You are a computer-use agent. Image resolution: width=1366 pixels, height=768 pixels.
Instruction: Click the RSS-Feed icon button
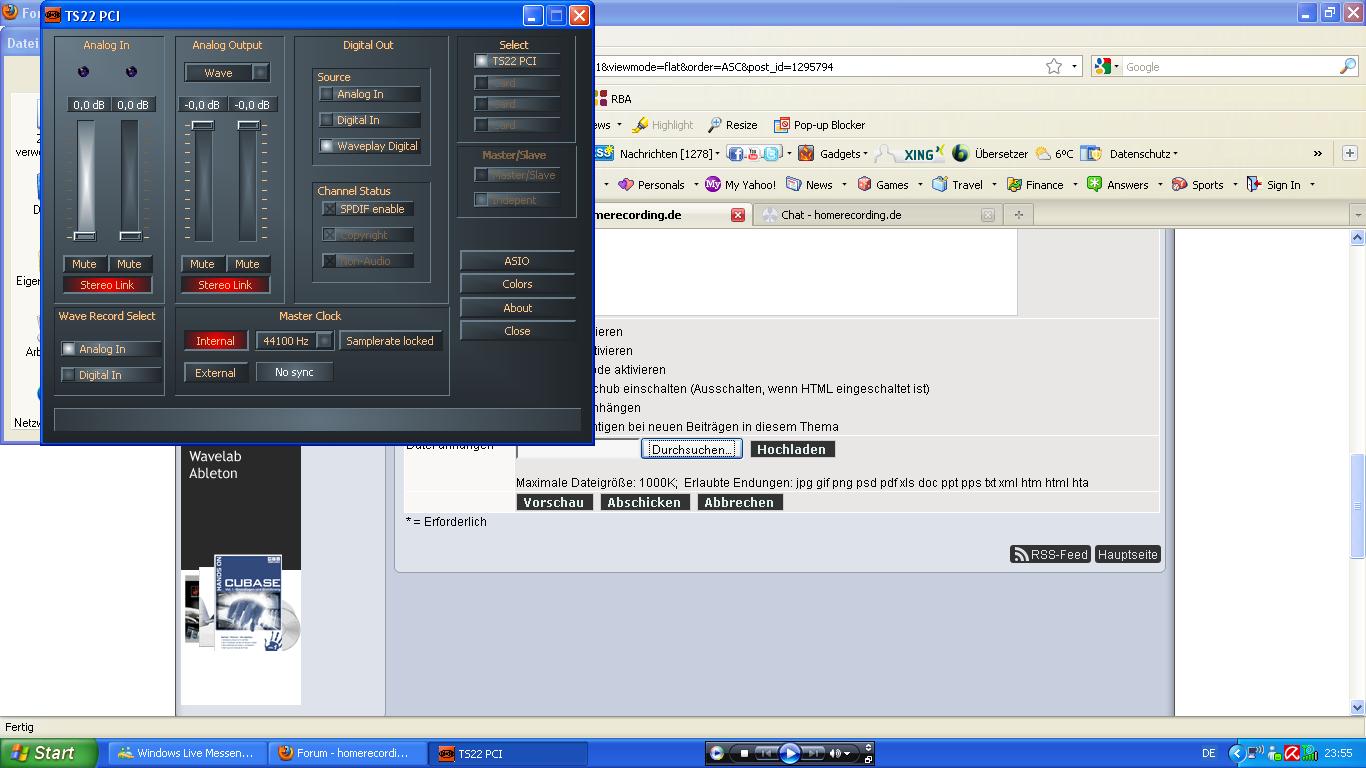click(1050, 554)
